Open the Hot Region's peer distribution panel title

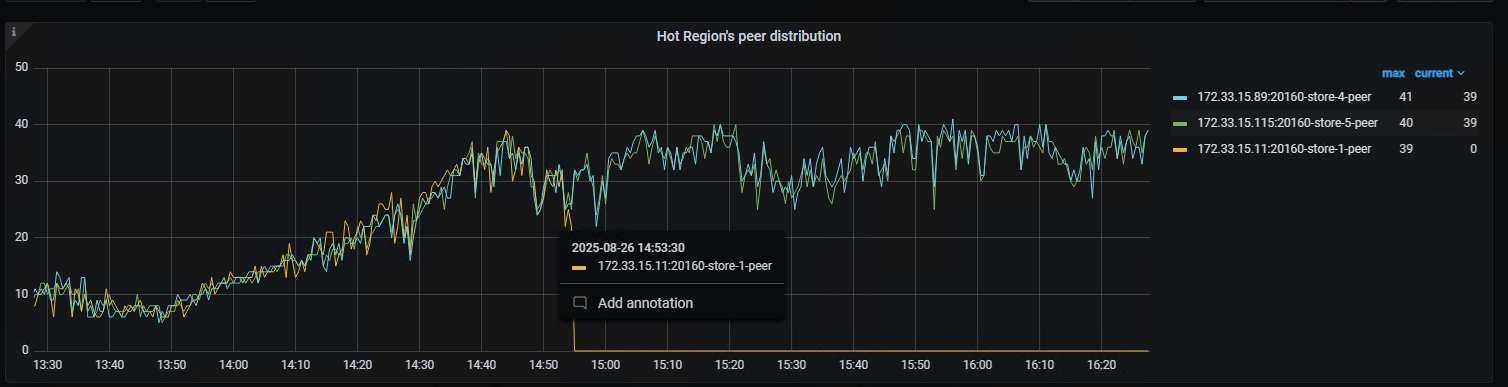(748, 36)
